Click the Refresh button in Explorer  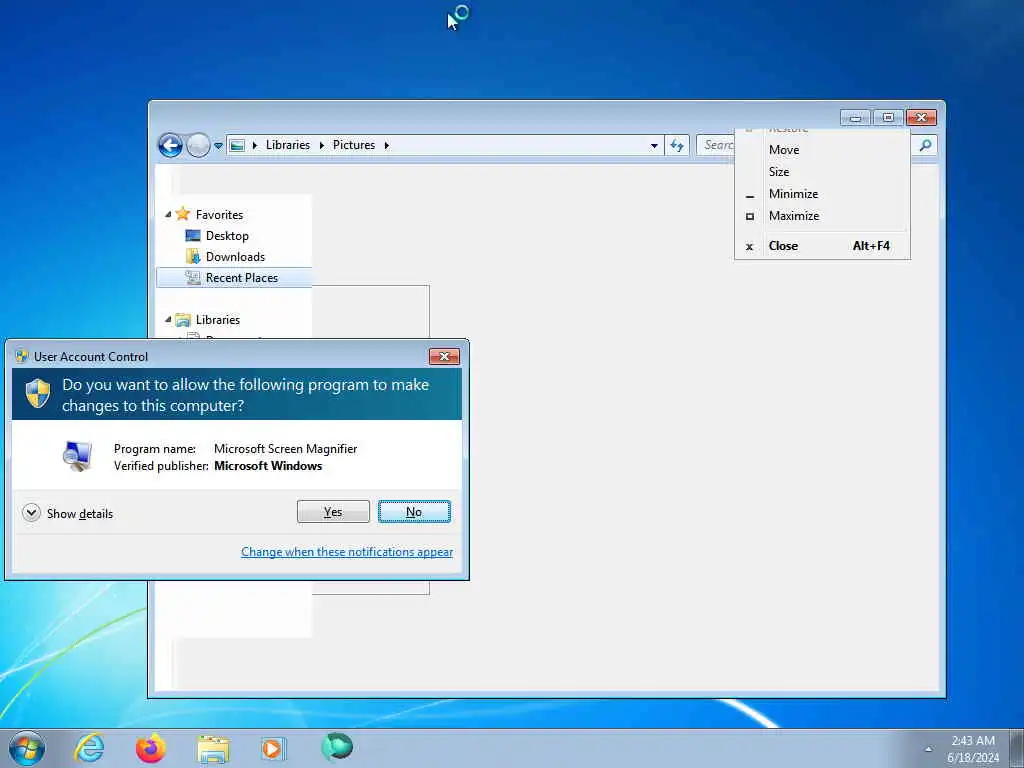tap(677, 145)
